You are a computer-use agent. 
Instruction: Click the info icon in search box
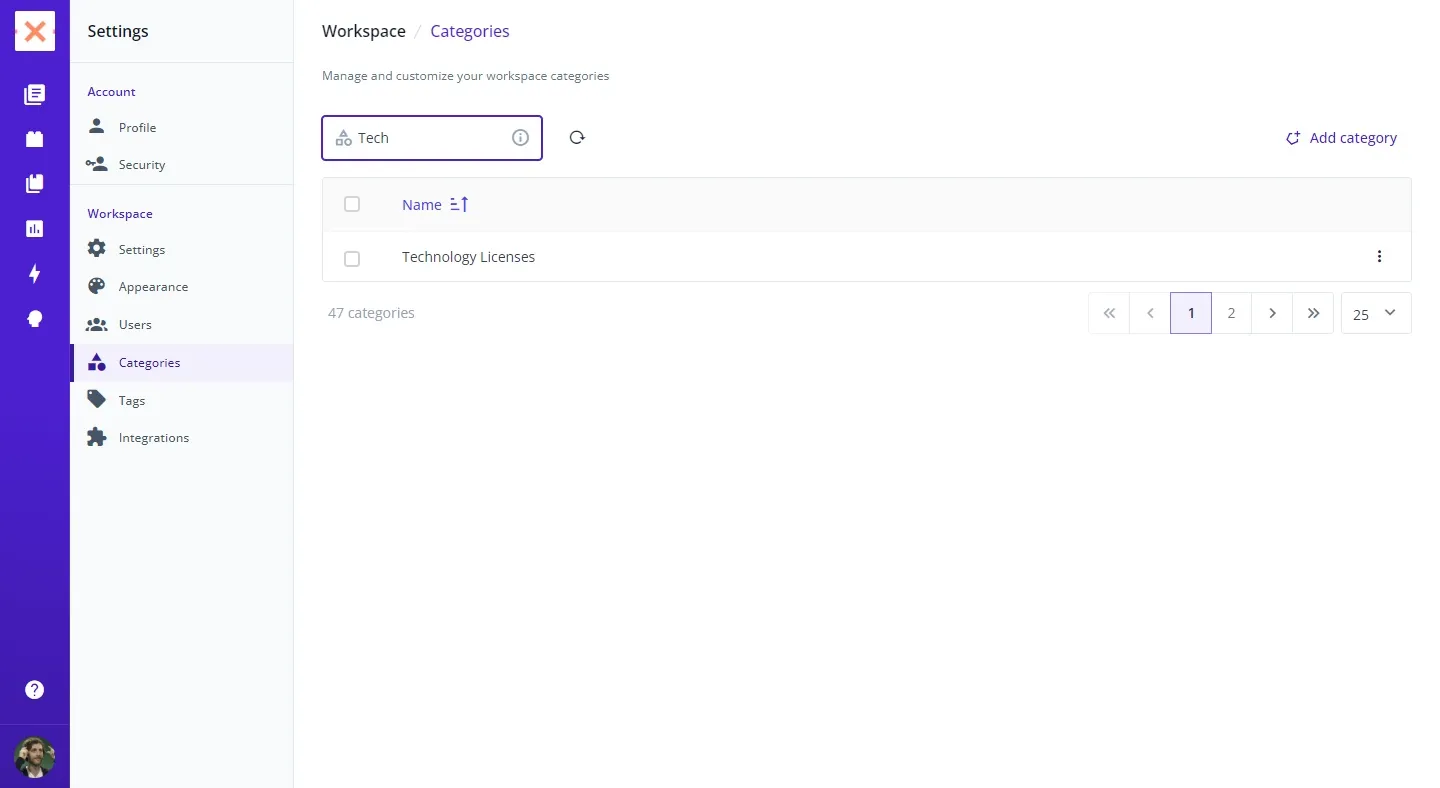520,138
